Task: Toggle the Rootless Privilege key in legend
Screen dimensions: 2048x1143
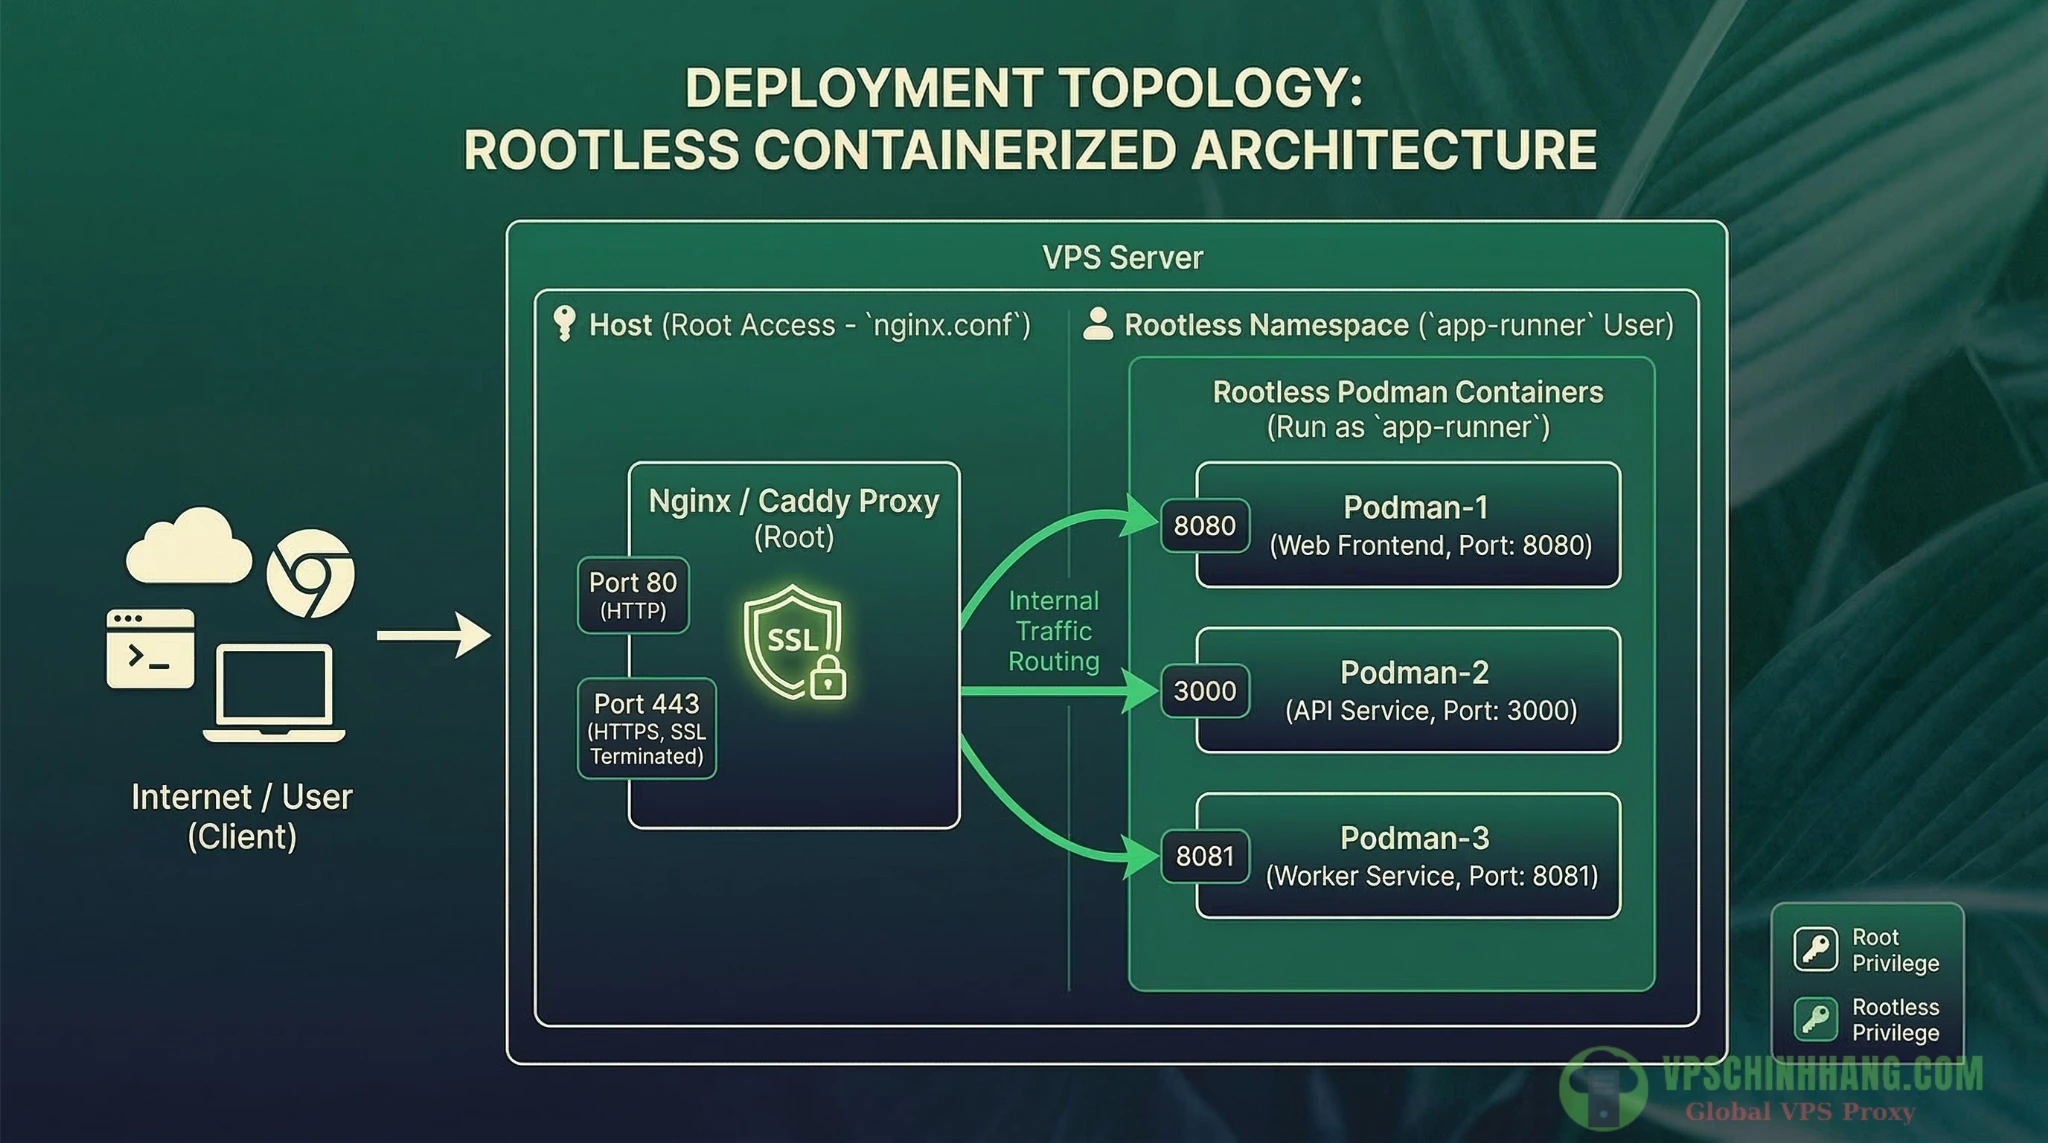Action: point(1818,1018)
